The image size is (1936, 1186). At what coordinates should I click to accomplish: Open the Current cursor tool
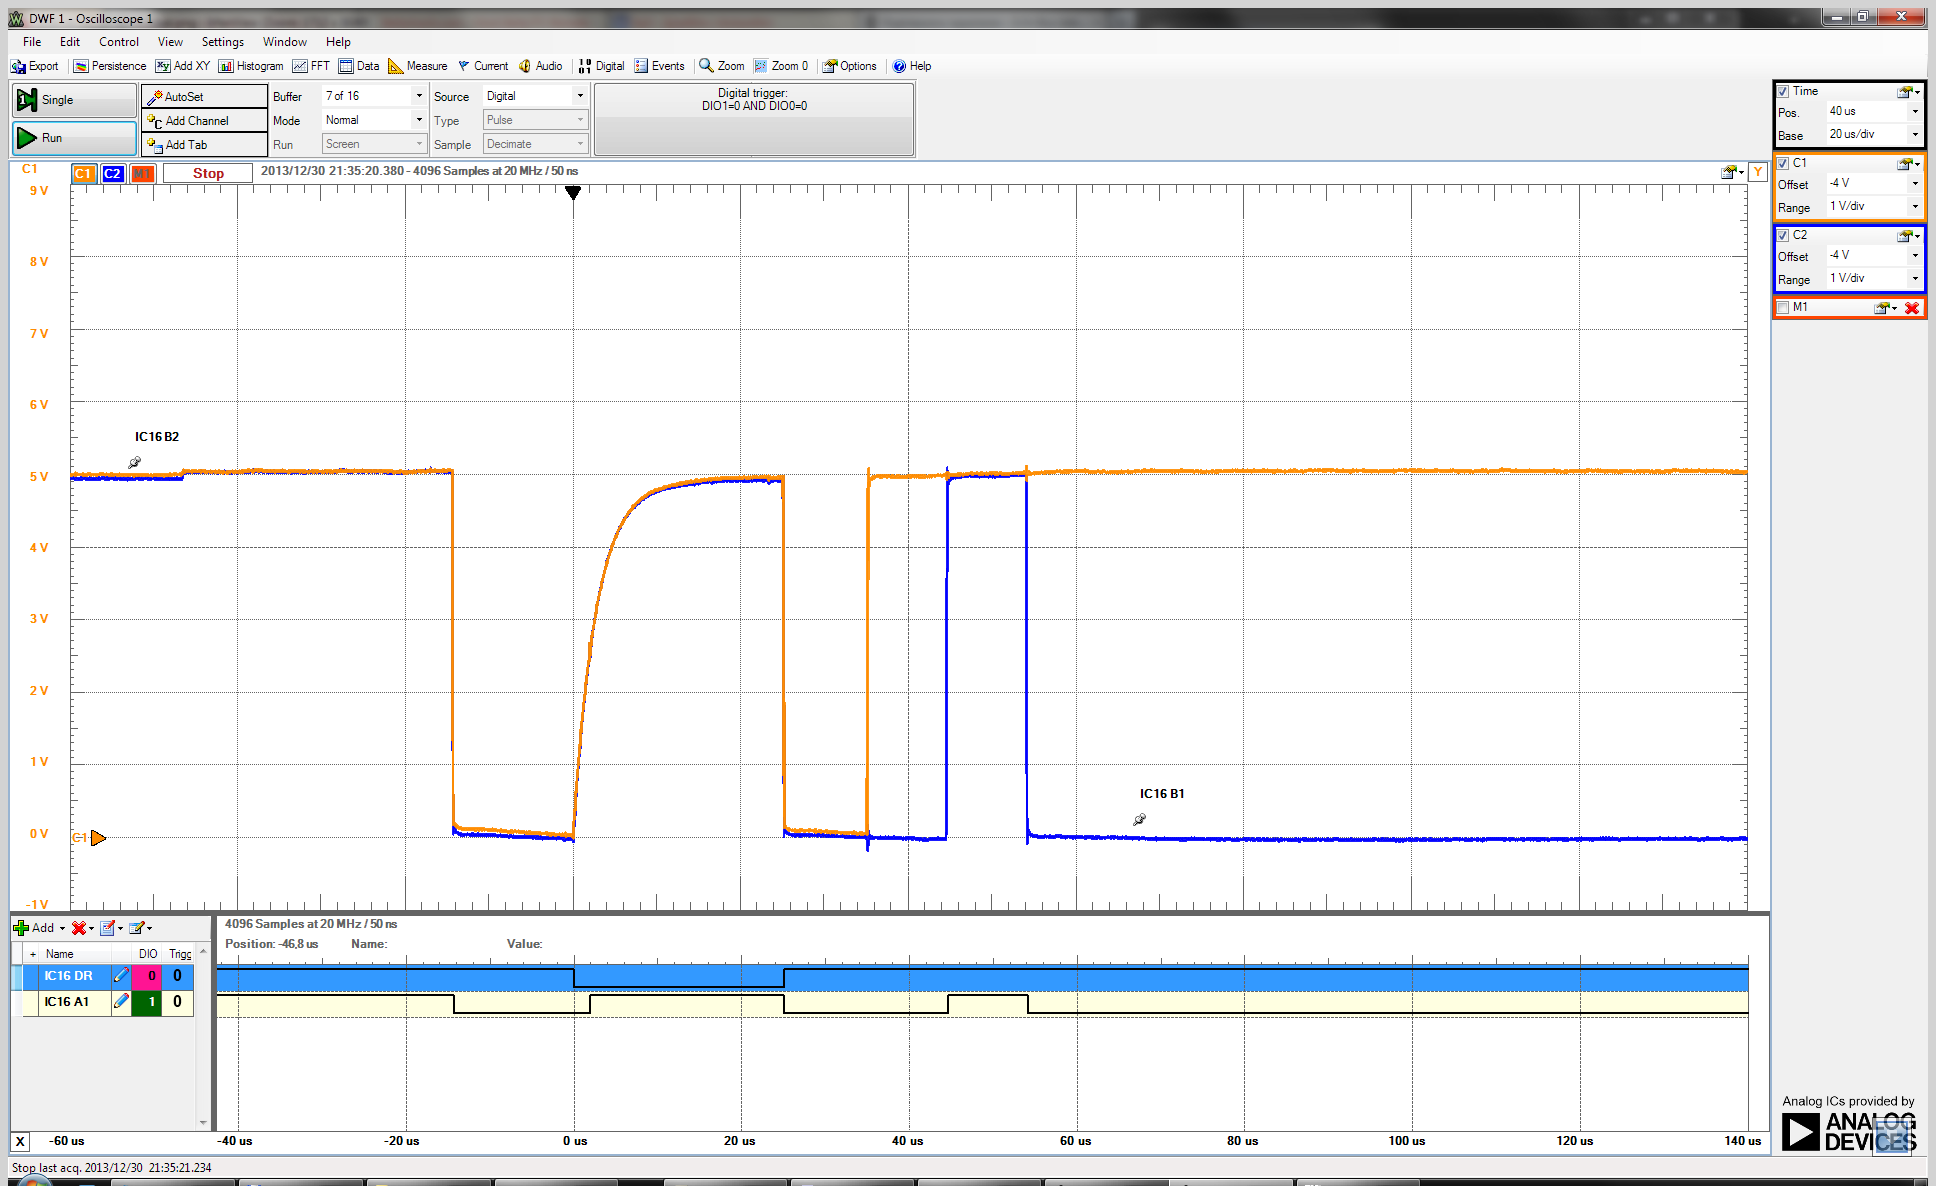[x=483, y=66]
